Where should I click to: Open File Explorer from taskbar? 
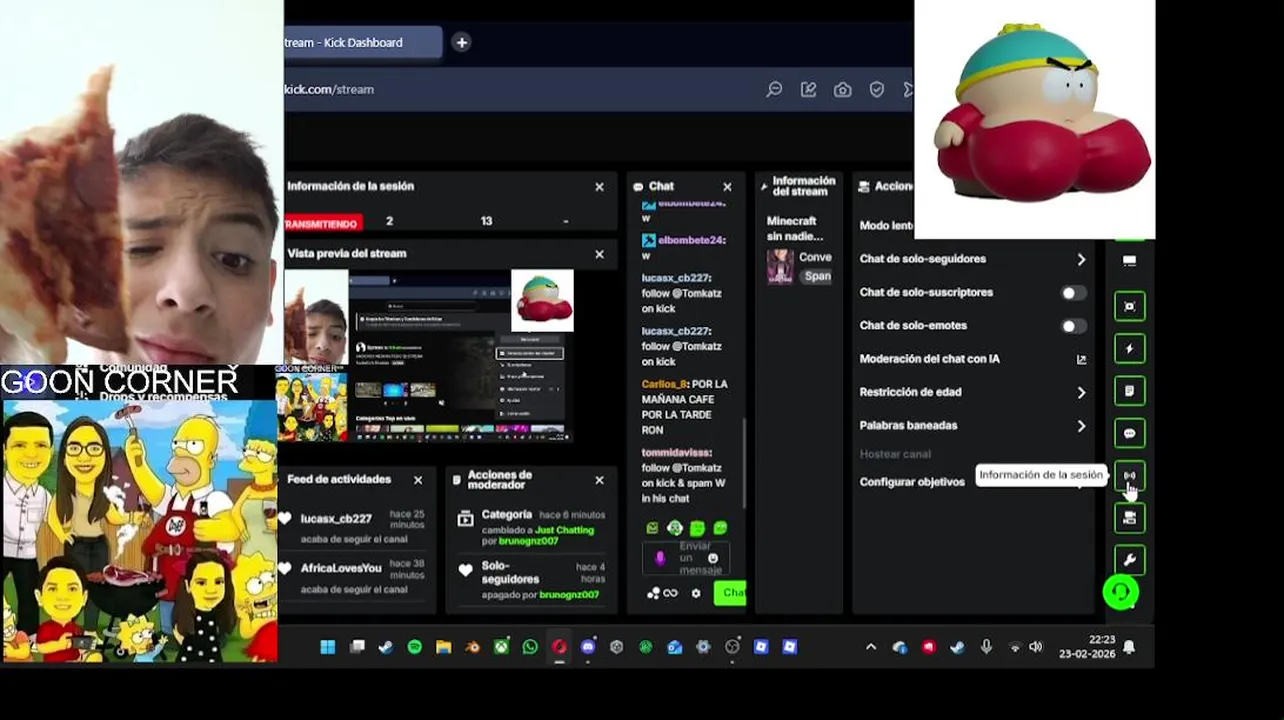(443, 647)
